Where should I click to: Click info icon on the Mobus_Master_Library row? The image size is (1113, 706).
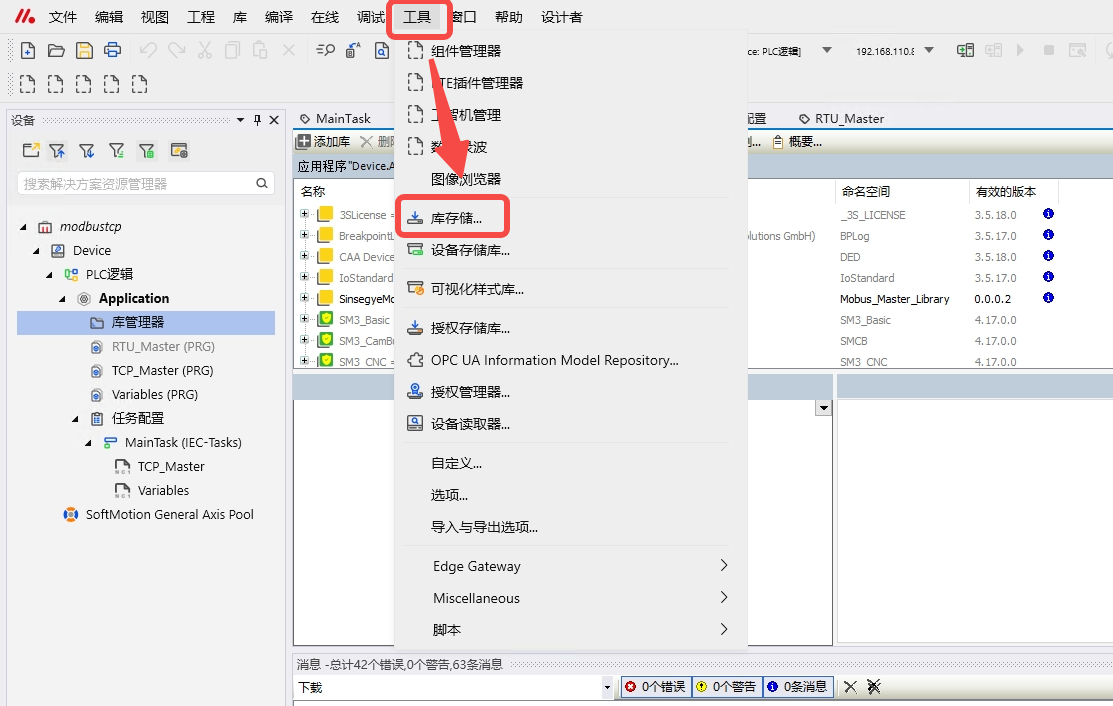click(1048, 297)
